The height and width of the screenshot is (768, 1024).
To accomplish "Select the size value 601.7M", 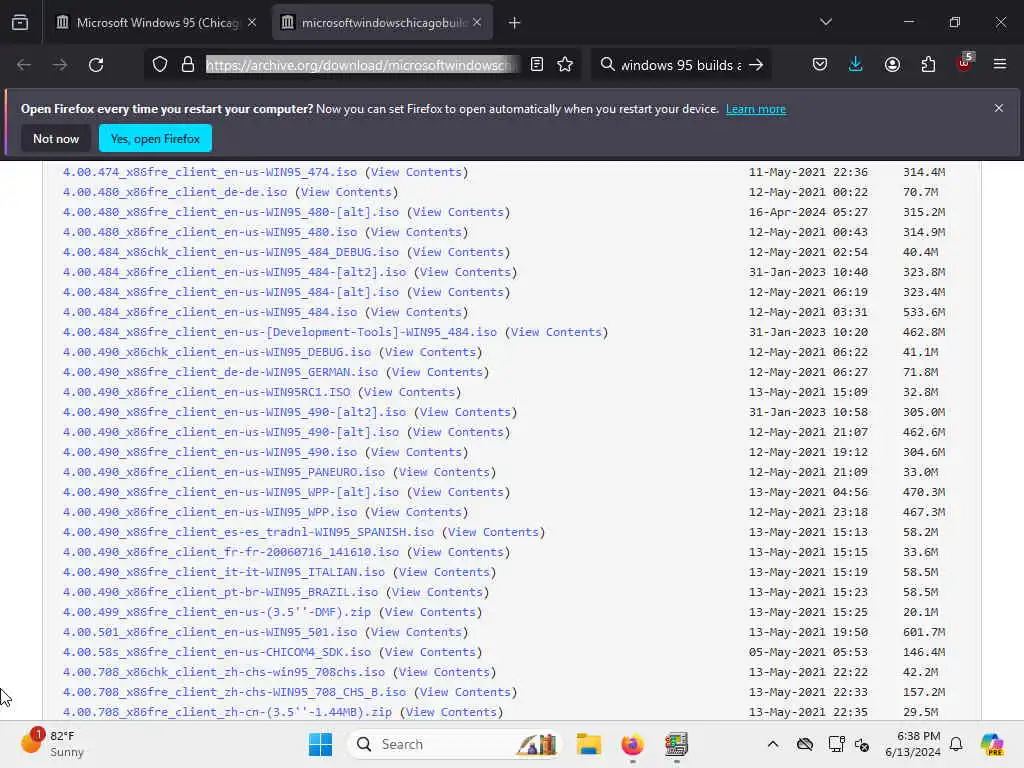I will pyautogui.click(x=924, y=632).
